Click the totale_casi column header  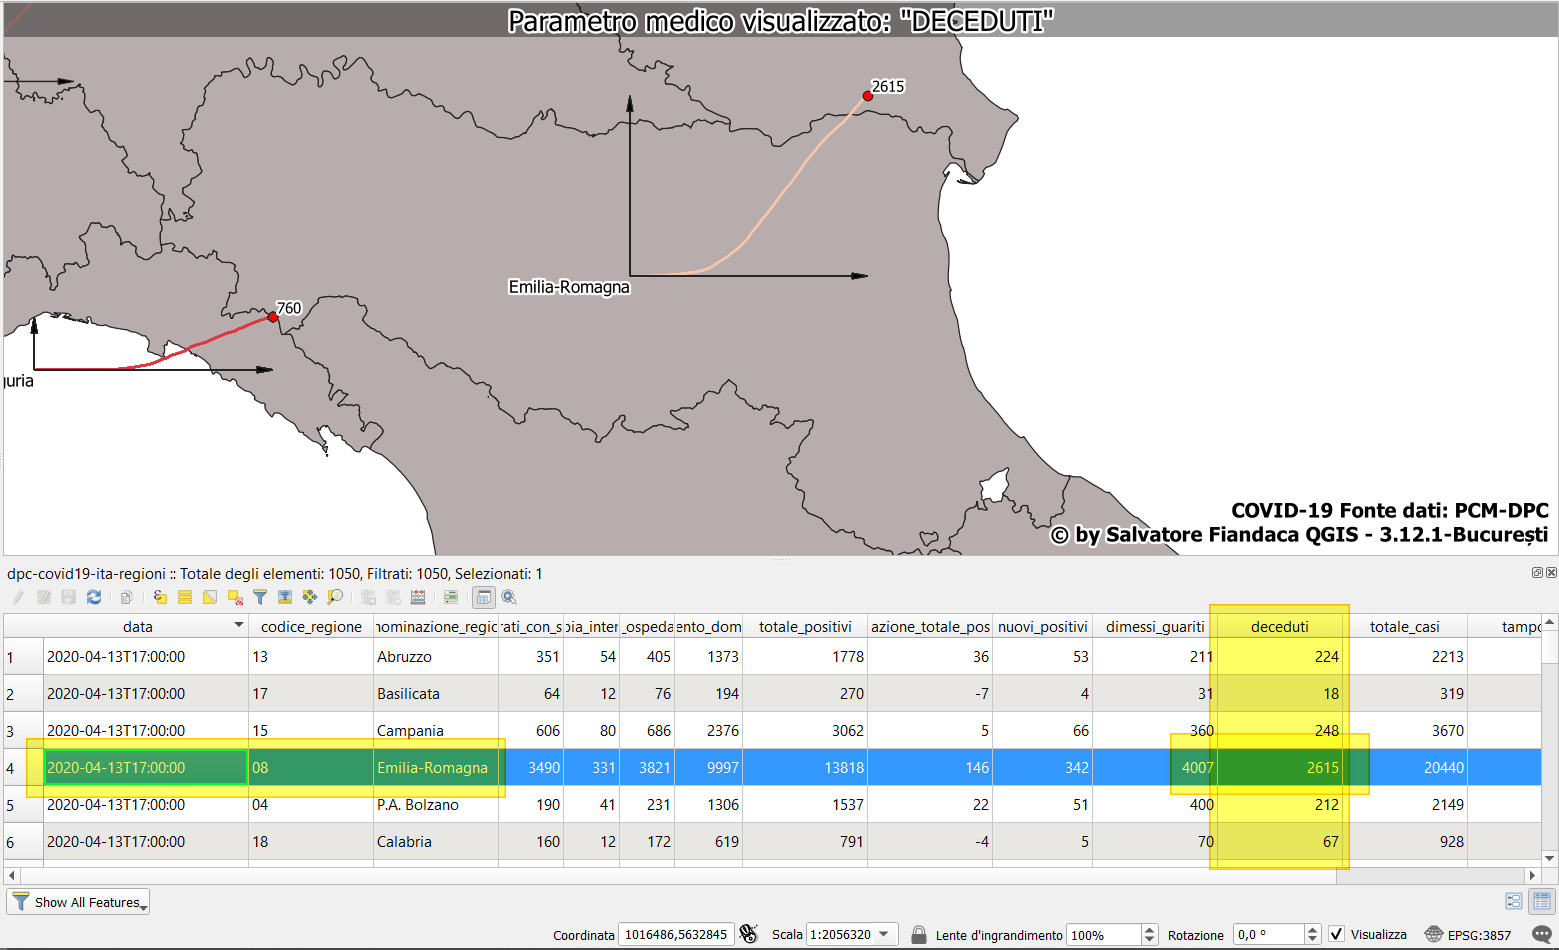coord(1404,627)
